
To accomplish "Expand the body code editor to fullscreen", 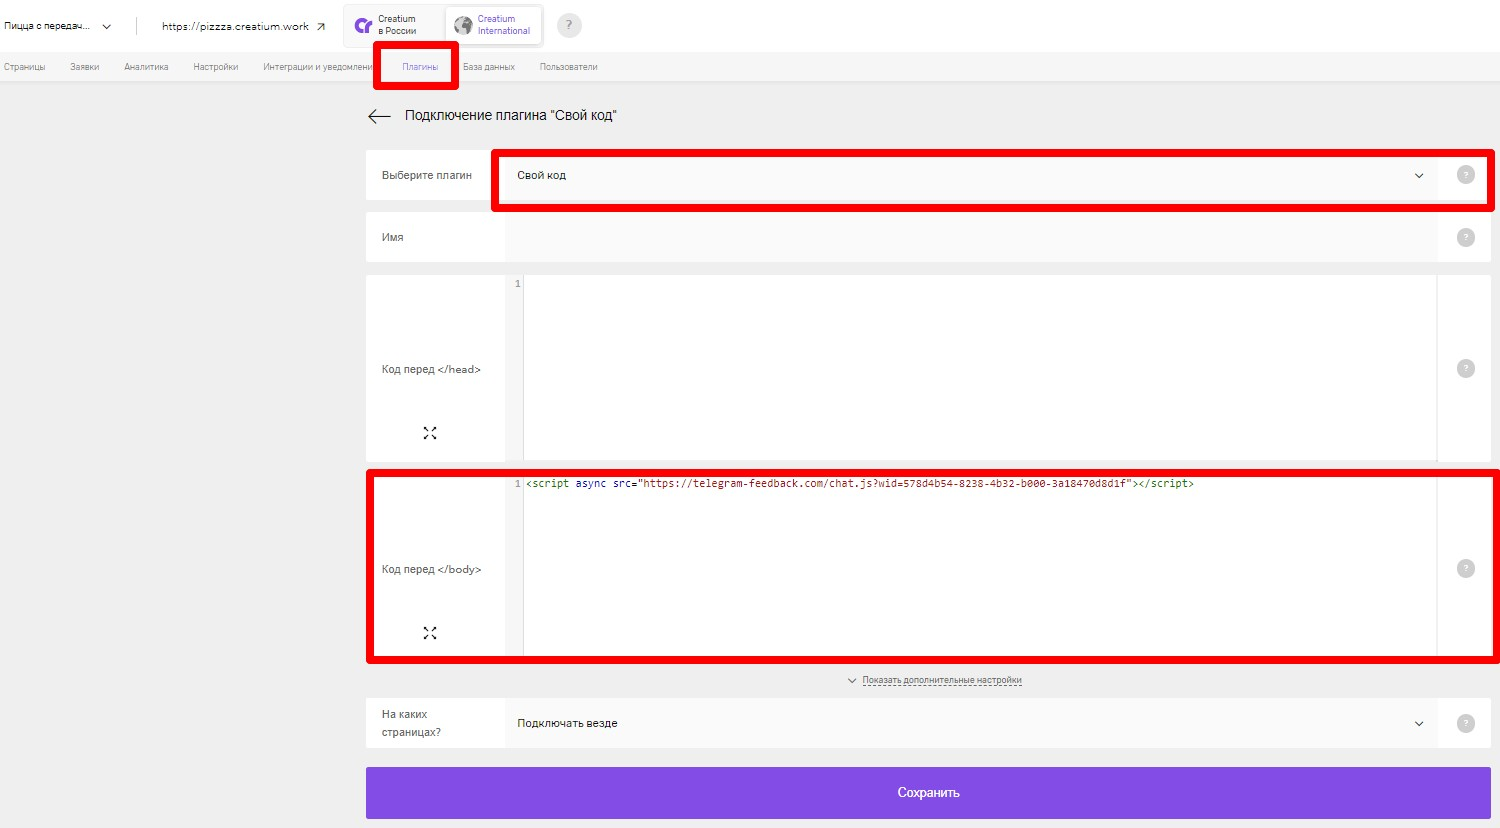I will click(x=430, y=633).
